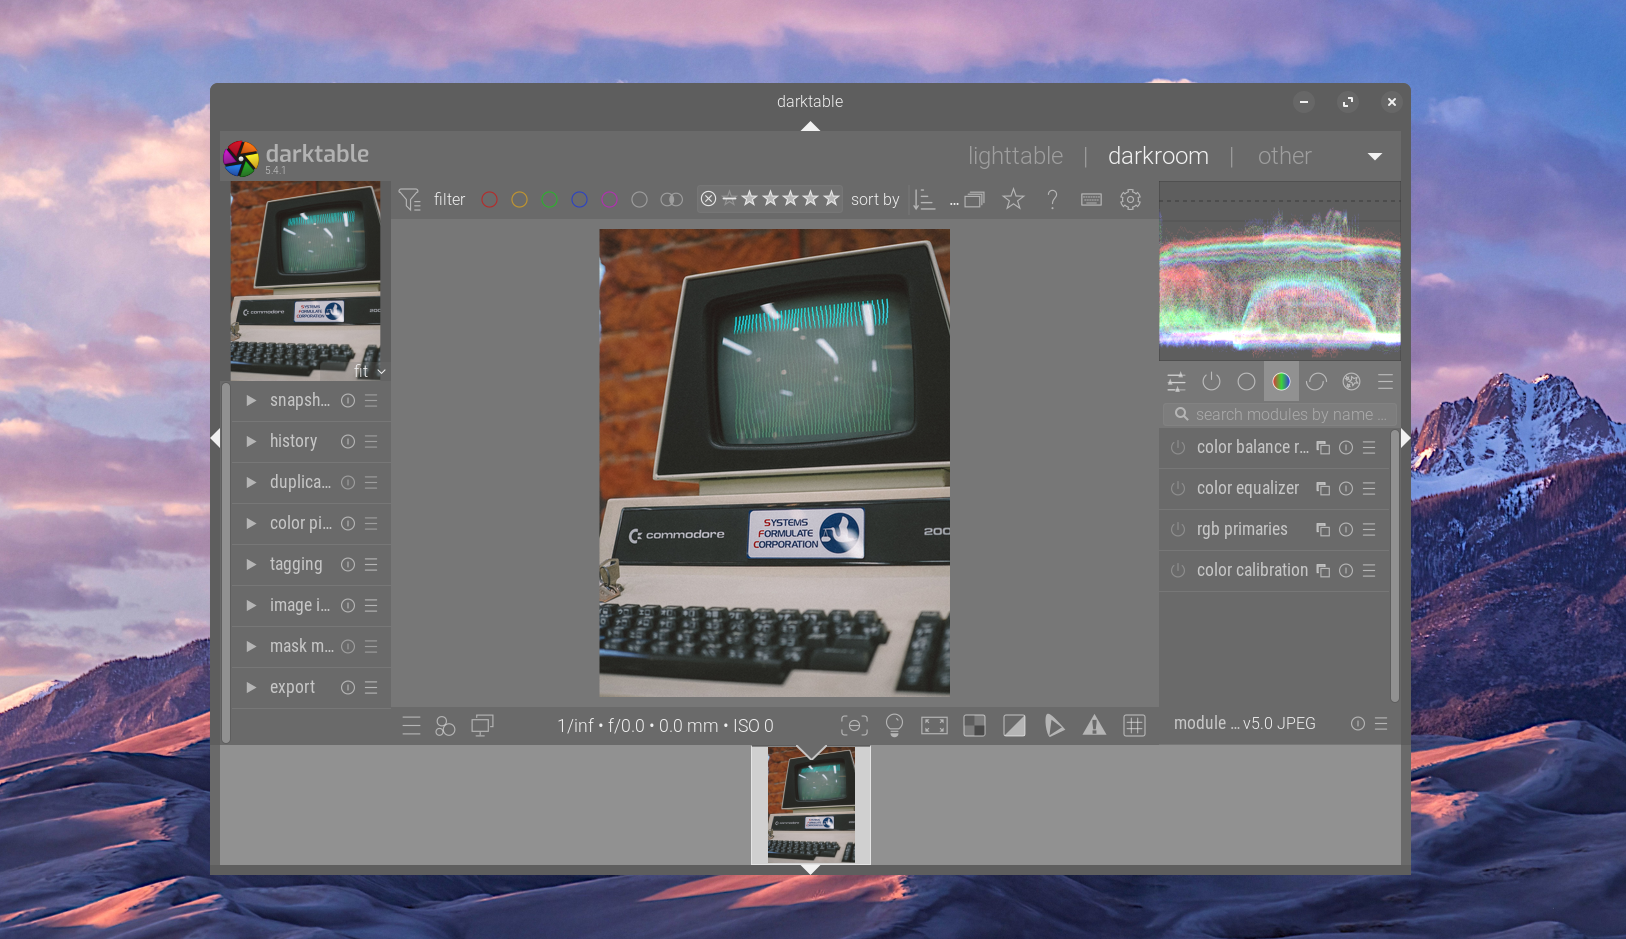Open the view selection dropdown arrow
This screenshot has height=939, width=1626.
coord(1375,157)
